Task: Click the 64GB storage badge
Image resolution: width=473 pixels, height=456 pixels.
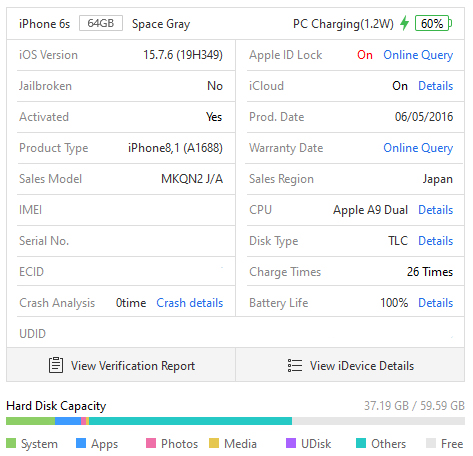Action: [x=101, y=23]
